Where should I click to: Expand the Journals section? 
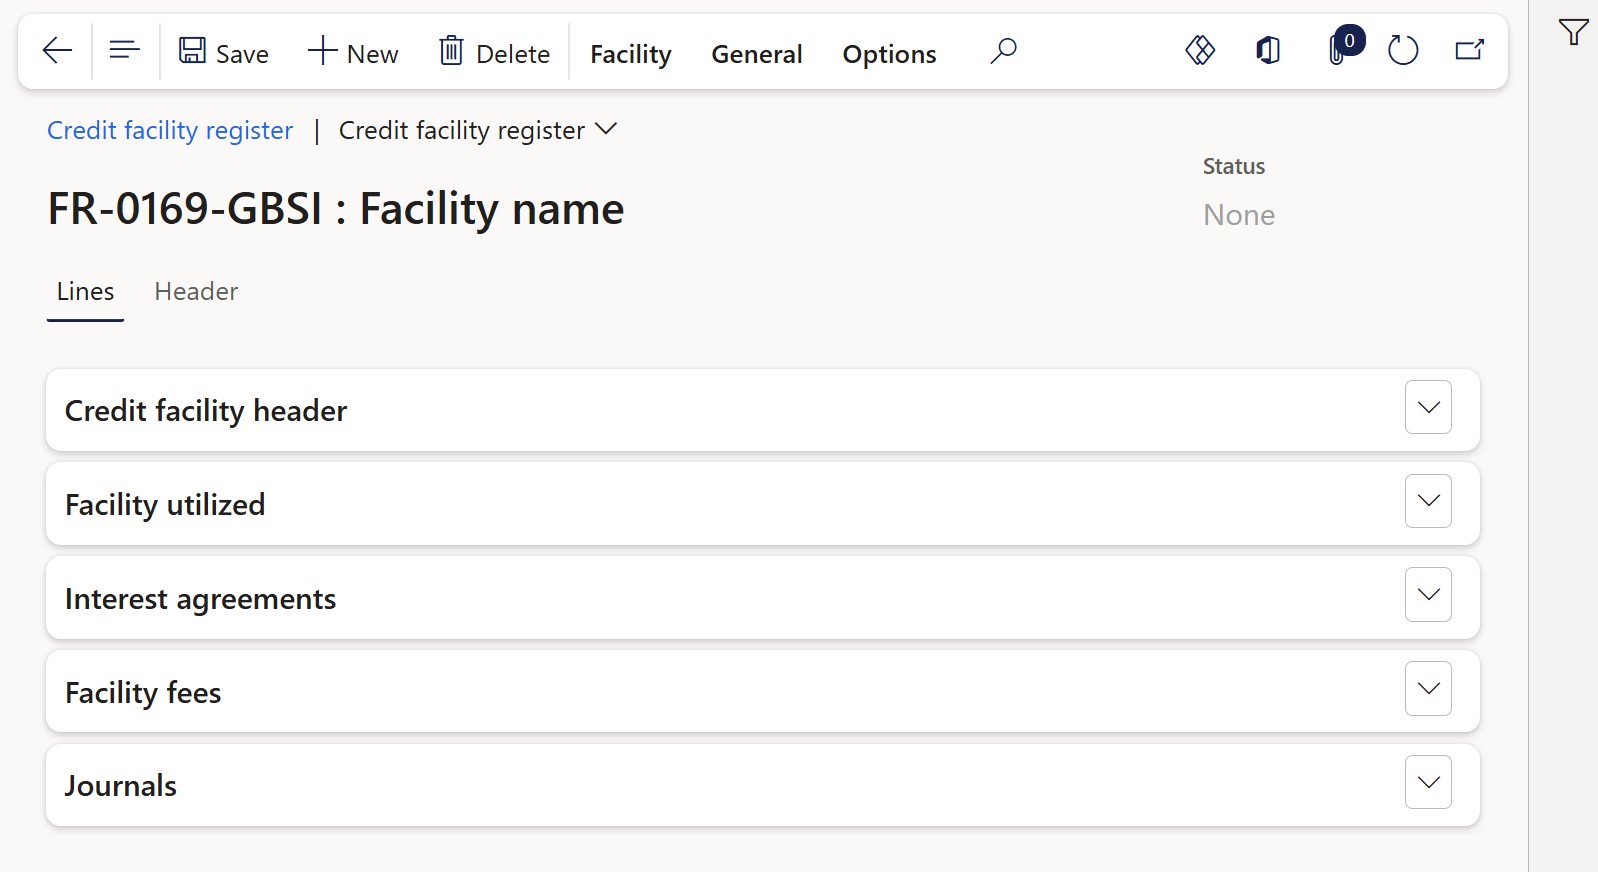[1428, 783]
